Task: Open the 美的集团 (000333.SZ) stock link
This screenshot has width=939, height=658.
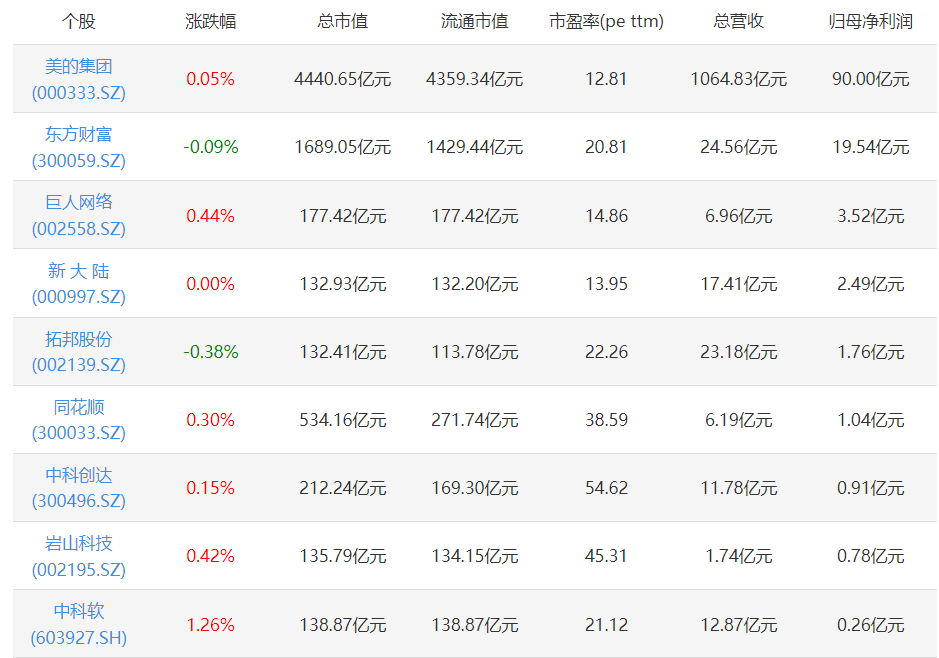Action: click(78, 79)
